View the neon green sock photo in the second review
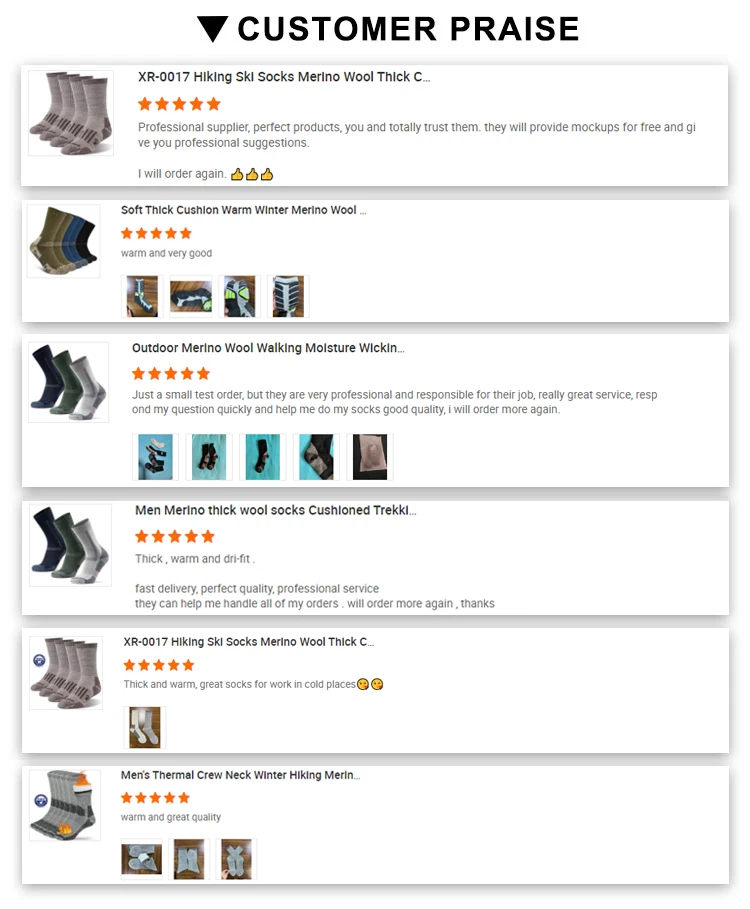The width and height of the screenshot is (750, 909). click(x=239, y=296)
